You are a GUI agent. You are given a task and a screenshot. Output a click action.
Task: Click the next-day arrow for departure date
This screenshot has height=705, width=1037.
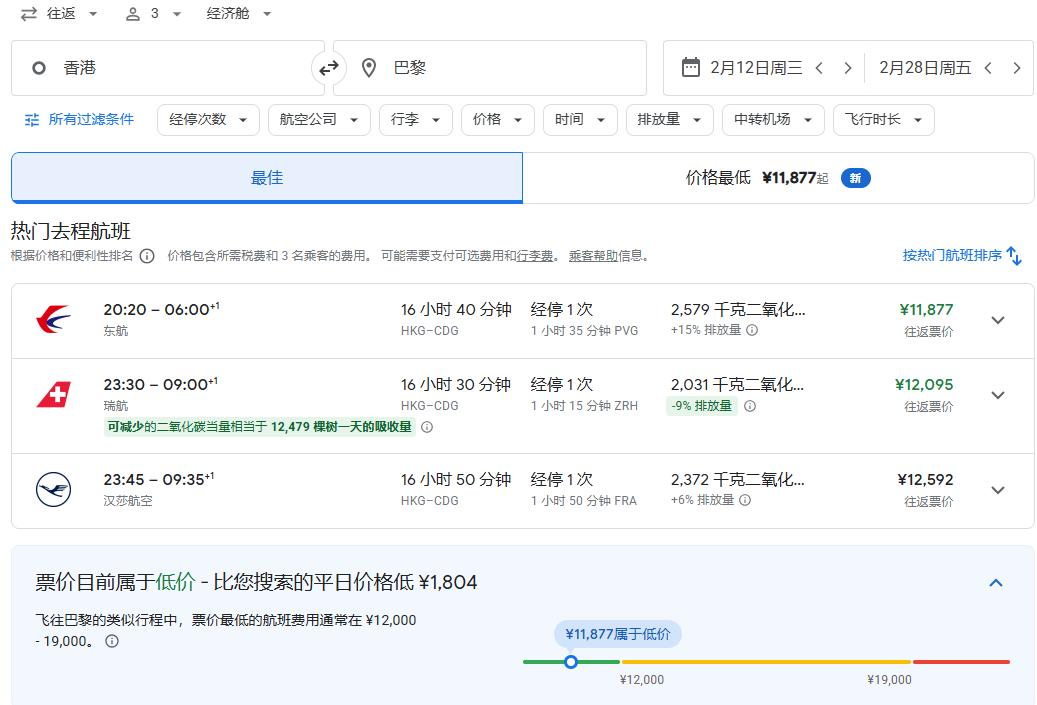[x=848, y=68]
